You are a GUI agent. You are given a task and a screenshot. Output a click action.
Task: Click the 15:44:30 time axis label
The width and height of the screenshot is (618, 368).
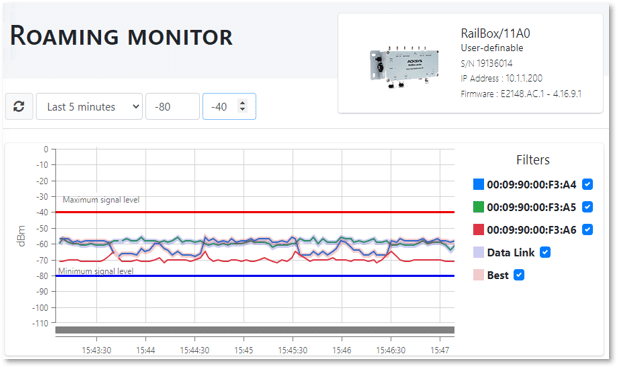[195, 350]
